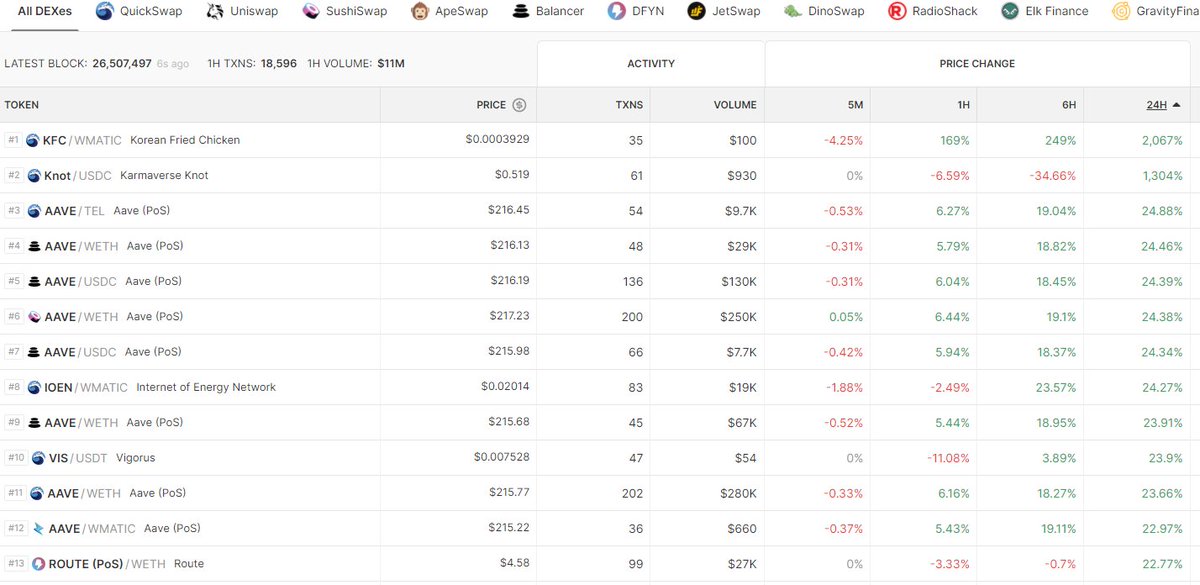1200x585 pixels.
Task: Sort by the 1H price change header
Action: tap(962, 105)
